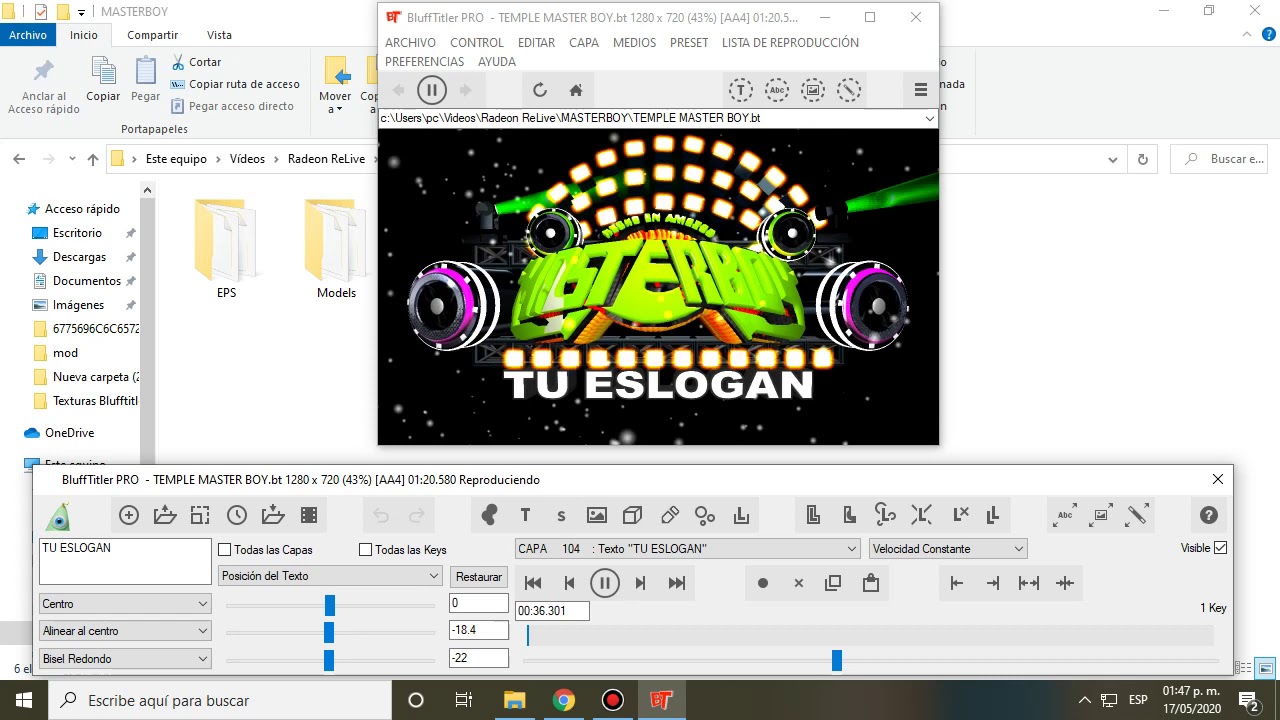
Task: Click the open show folder icon
Action: point(165,516)
